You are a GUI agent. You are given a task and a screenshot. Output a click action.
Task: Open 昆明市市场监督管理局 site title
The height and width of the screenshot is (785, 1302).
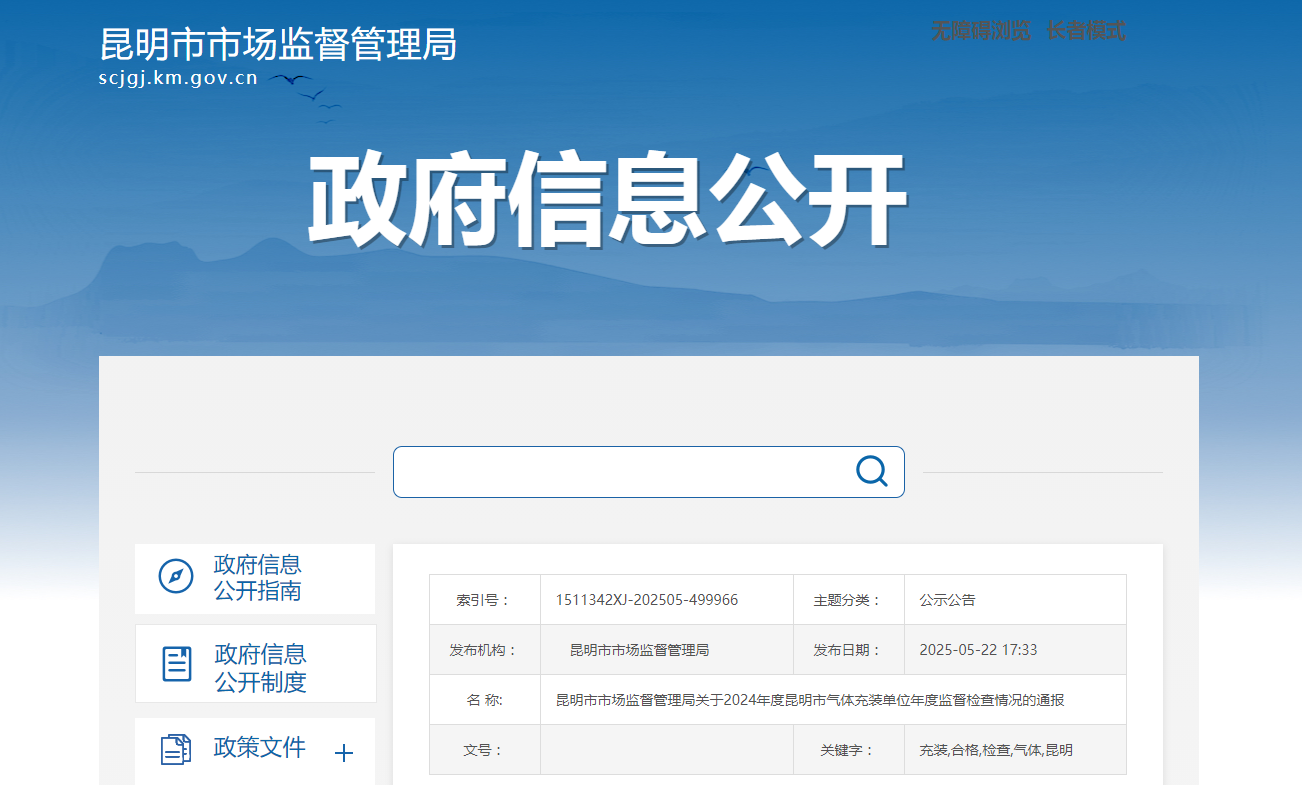[x=278, y=44]
